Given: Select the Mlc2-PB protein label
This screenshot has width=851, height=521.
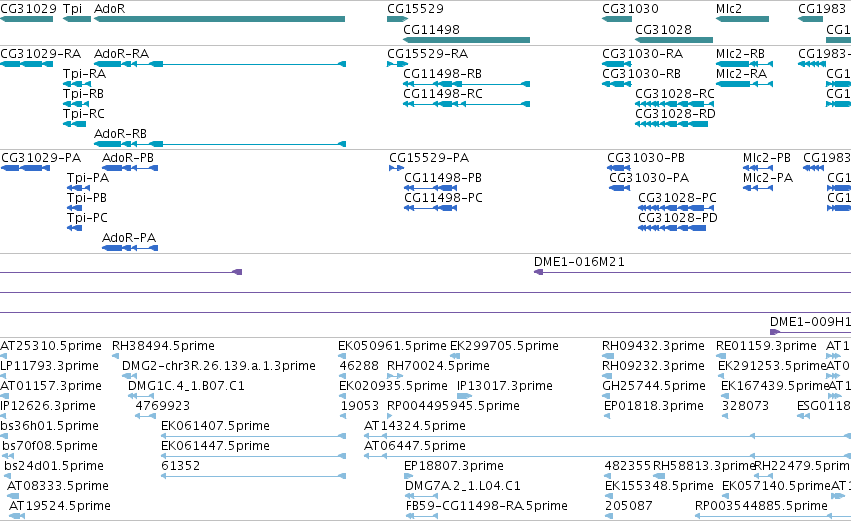Looking at the screenshot, I should [767, 158].
